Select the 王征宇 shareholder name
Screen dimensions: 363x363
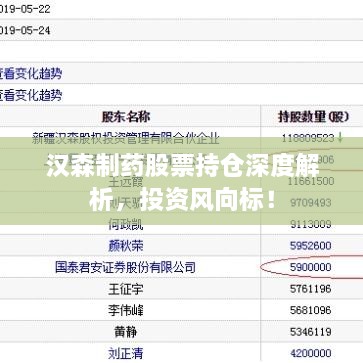(x=126, y=289)
